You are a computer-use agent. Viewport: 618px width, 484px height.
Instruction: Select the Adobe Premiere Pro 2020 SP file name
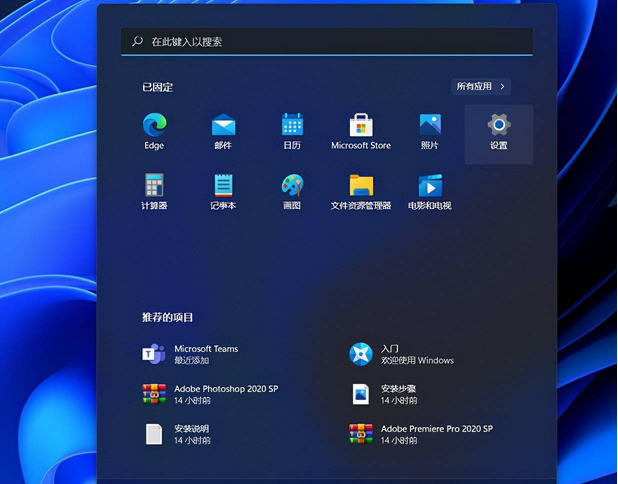coord(437,428)
